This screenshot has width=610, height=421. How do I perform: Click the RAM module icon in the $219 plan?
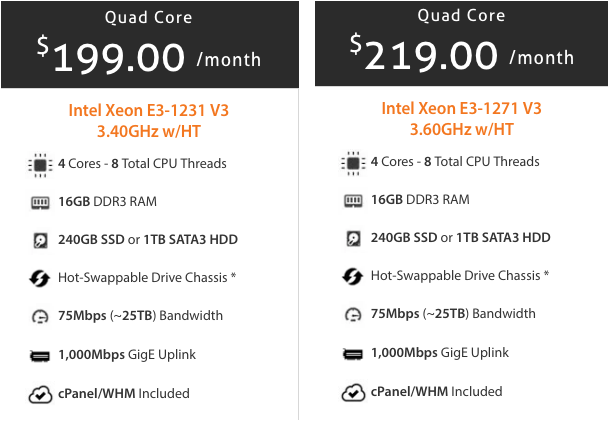353,200
